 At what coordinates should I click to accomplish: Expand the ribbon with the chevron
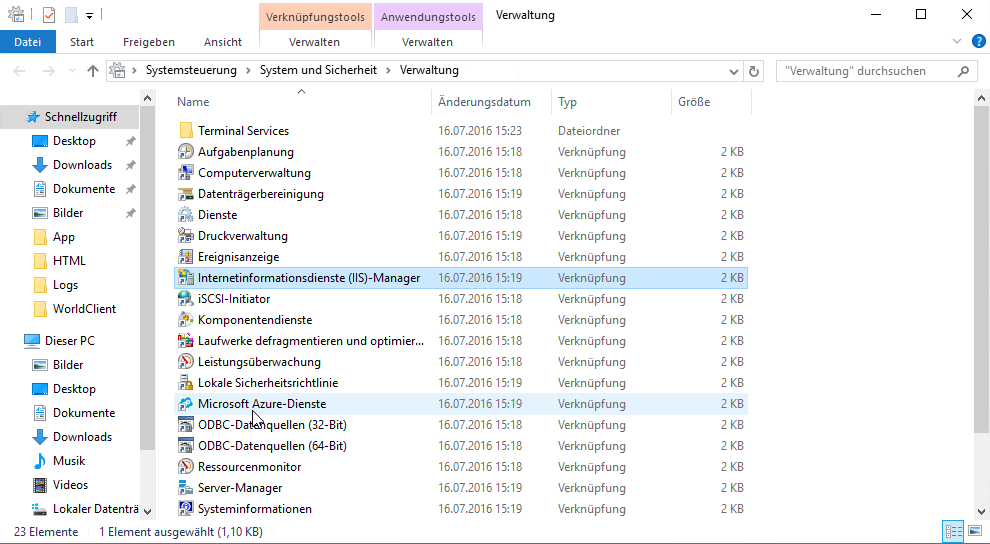(953, 42)
